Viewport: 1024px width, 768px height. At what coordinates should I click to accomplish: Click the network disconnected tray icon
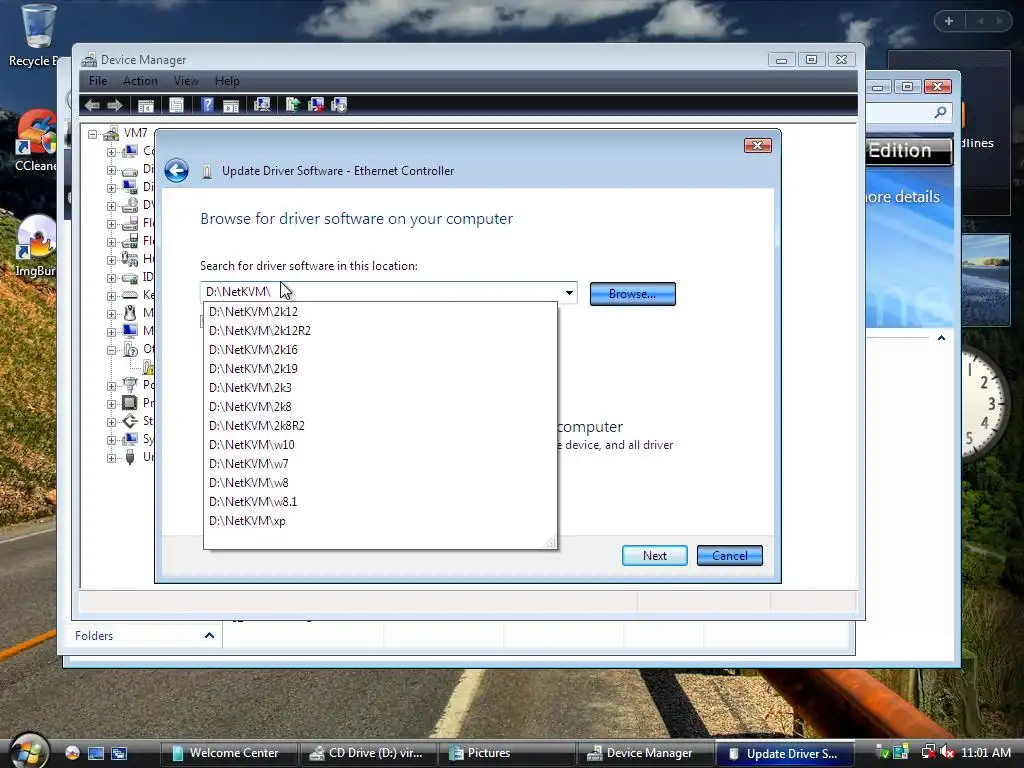click(928, 753)
